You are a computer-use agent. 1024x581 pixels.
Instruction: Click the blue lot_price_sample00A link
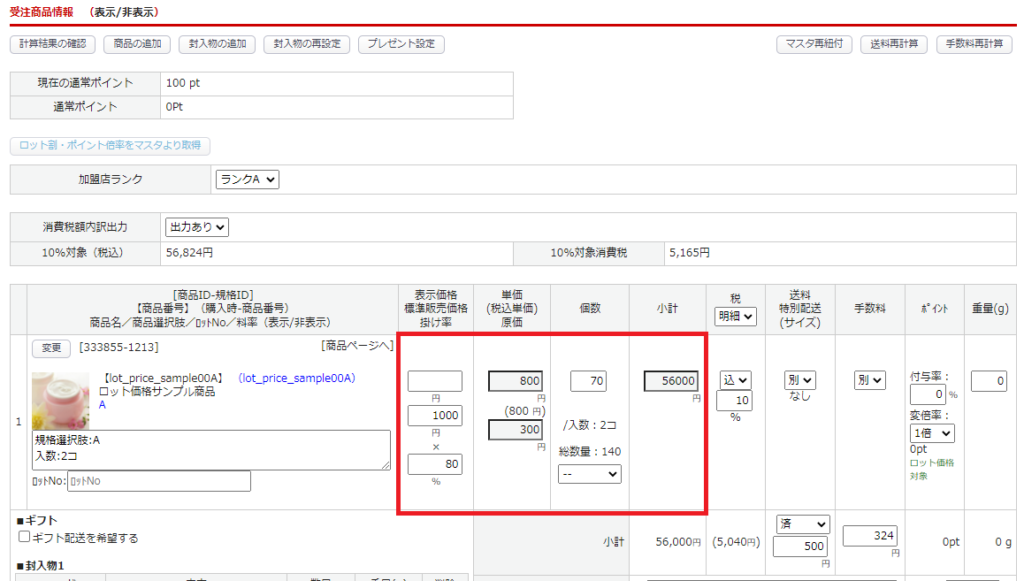pos(296,379)
